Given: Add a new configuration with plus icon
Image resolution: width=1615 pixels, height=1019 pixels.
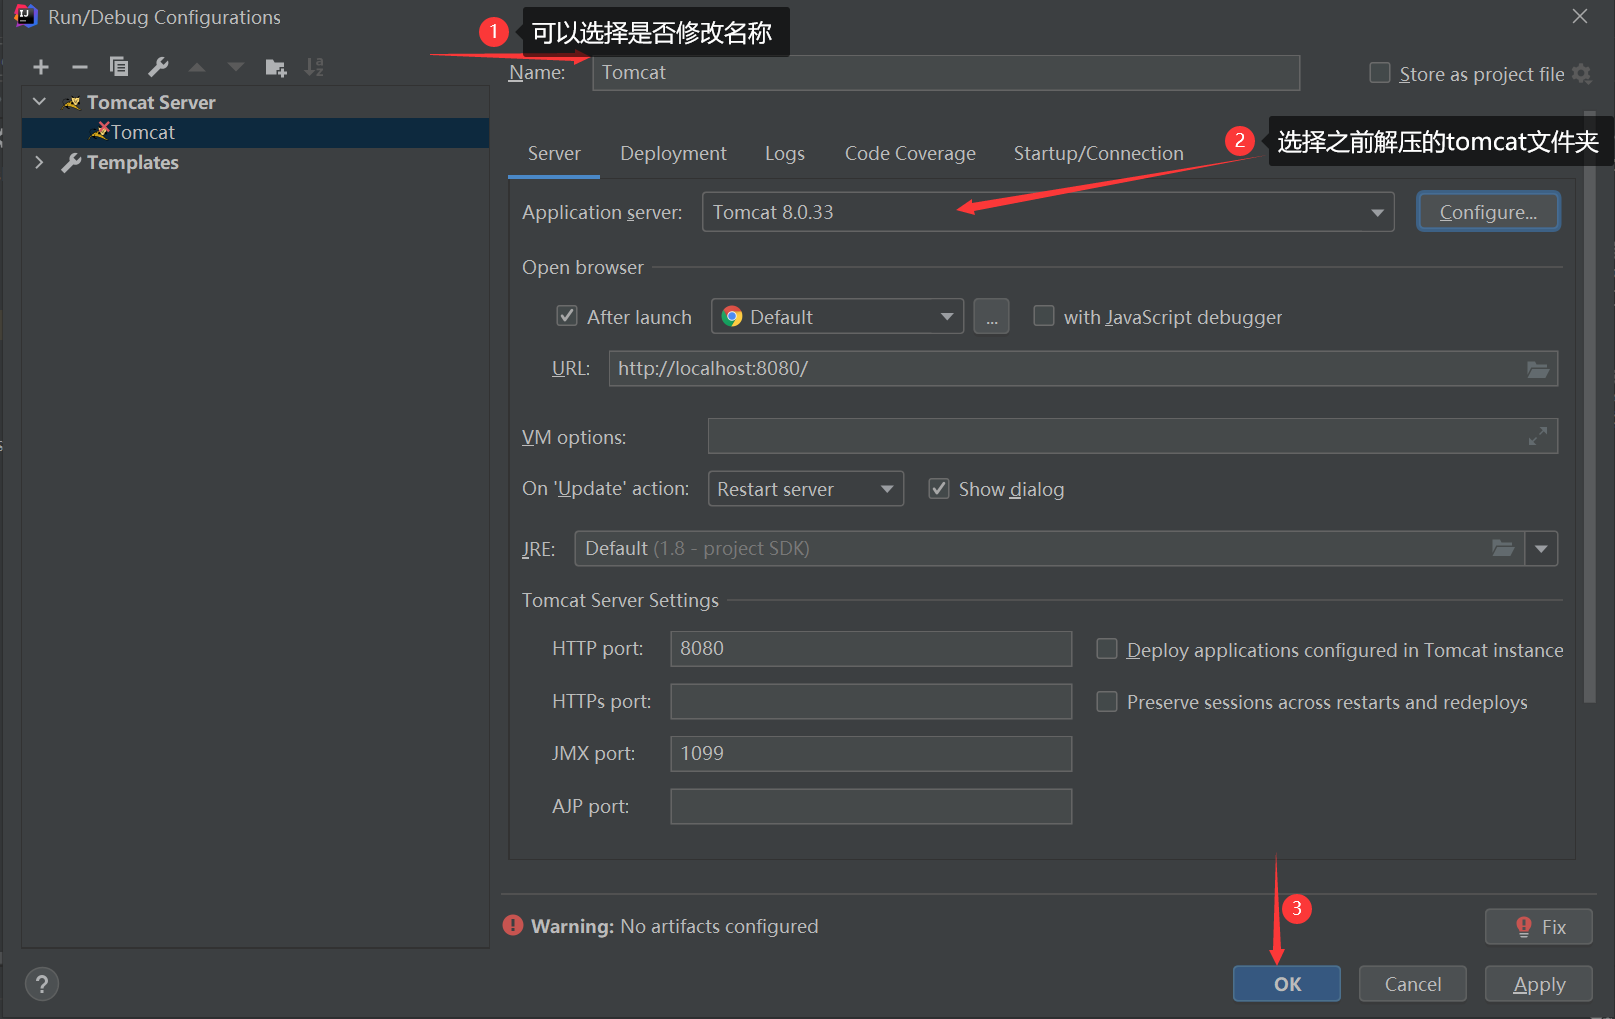Looking at the screenshot, I should 41,67.
